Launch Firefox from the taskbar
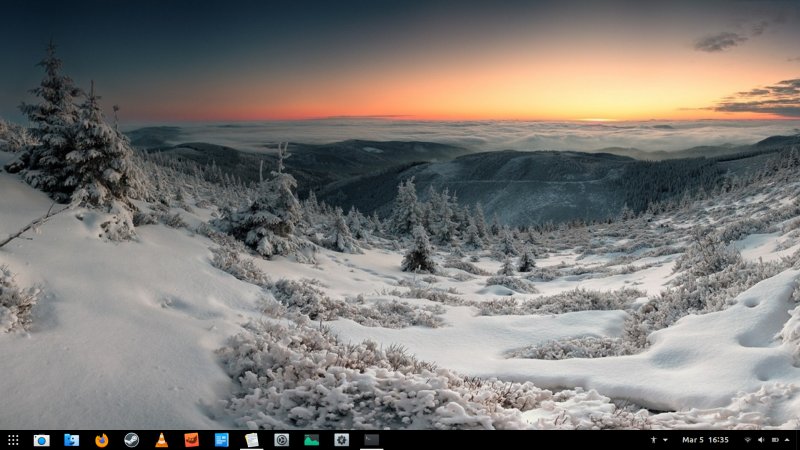 (102, 440)
